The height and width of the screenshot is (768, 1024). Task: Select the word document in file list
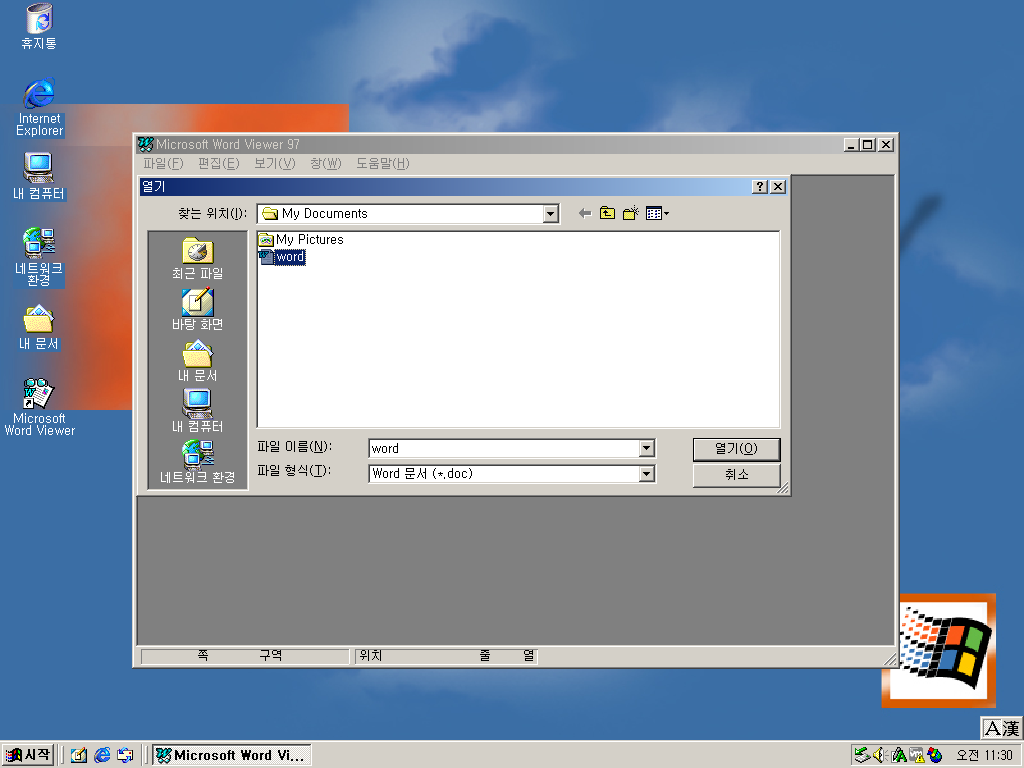click(x=282, y=257)
